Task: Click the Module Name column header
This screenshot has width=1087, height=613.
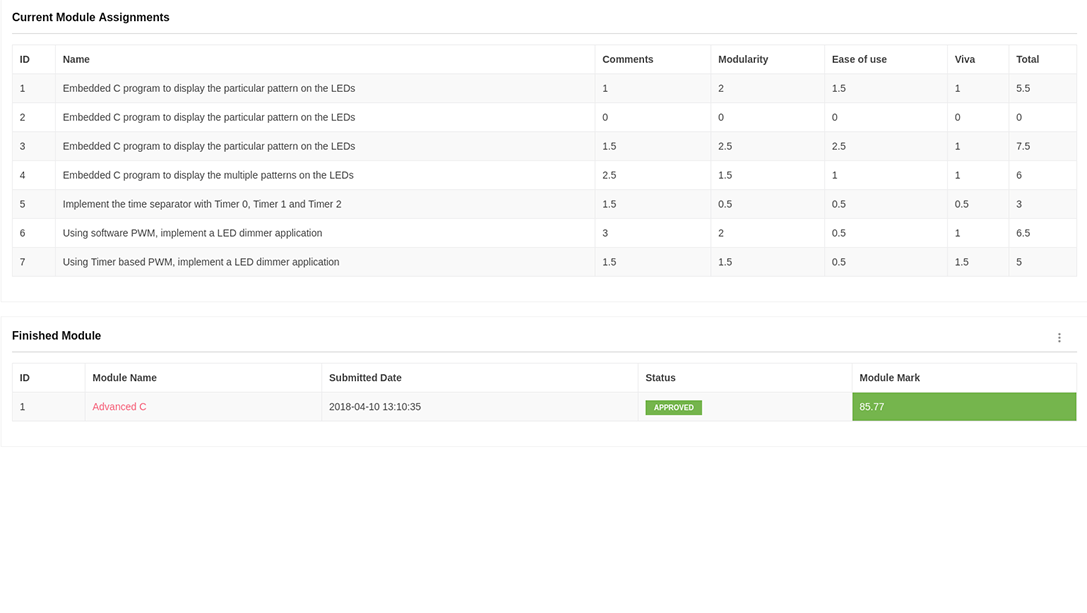Action: [x=124, y=378]
